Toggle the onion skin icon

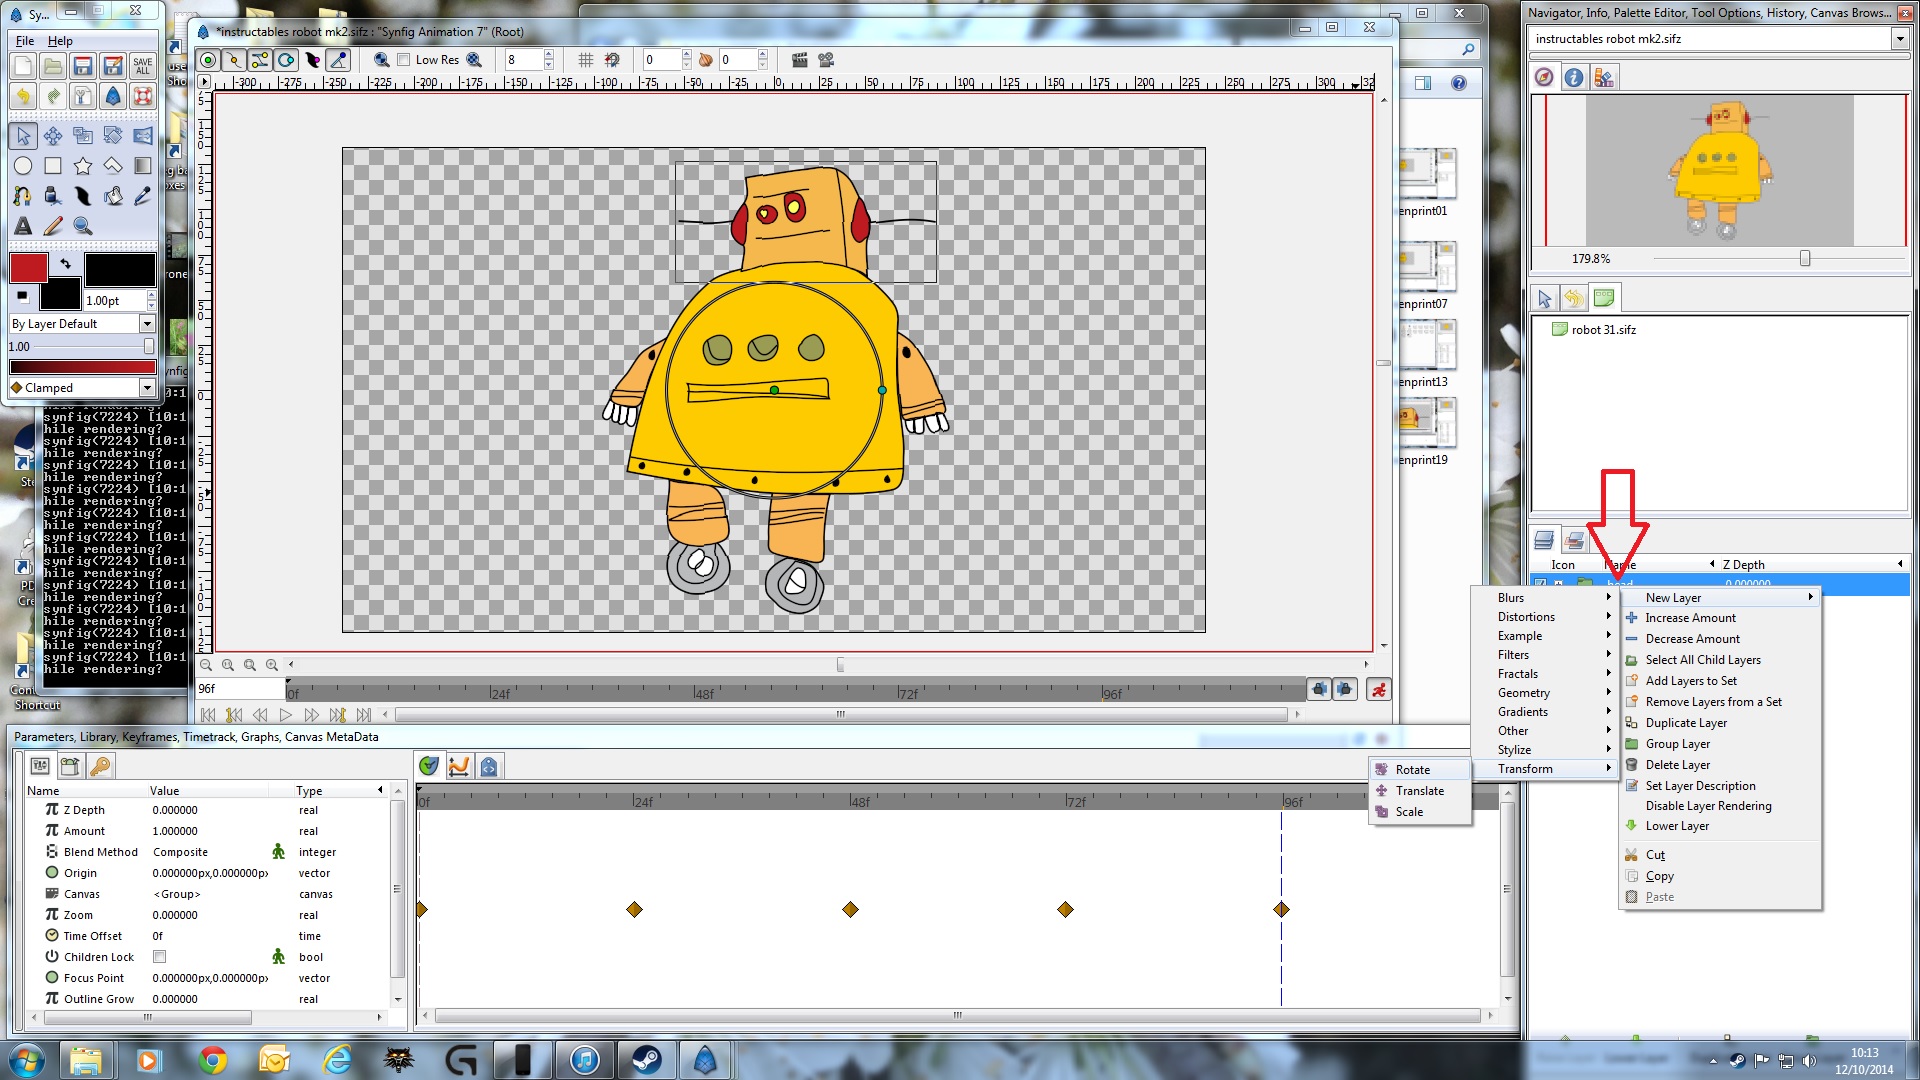705,60
